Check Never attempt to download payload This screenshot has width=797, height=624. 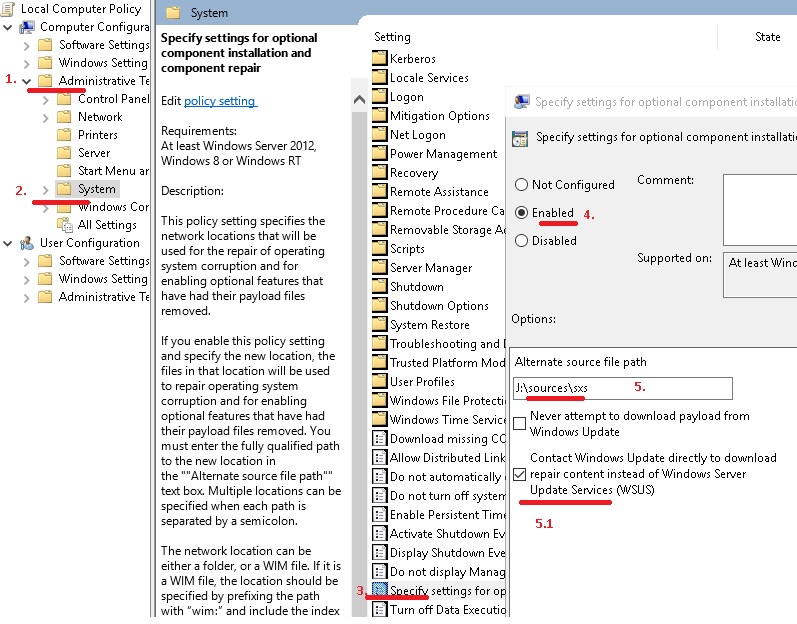(519, 423)
